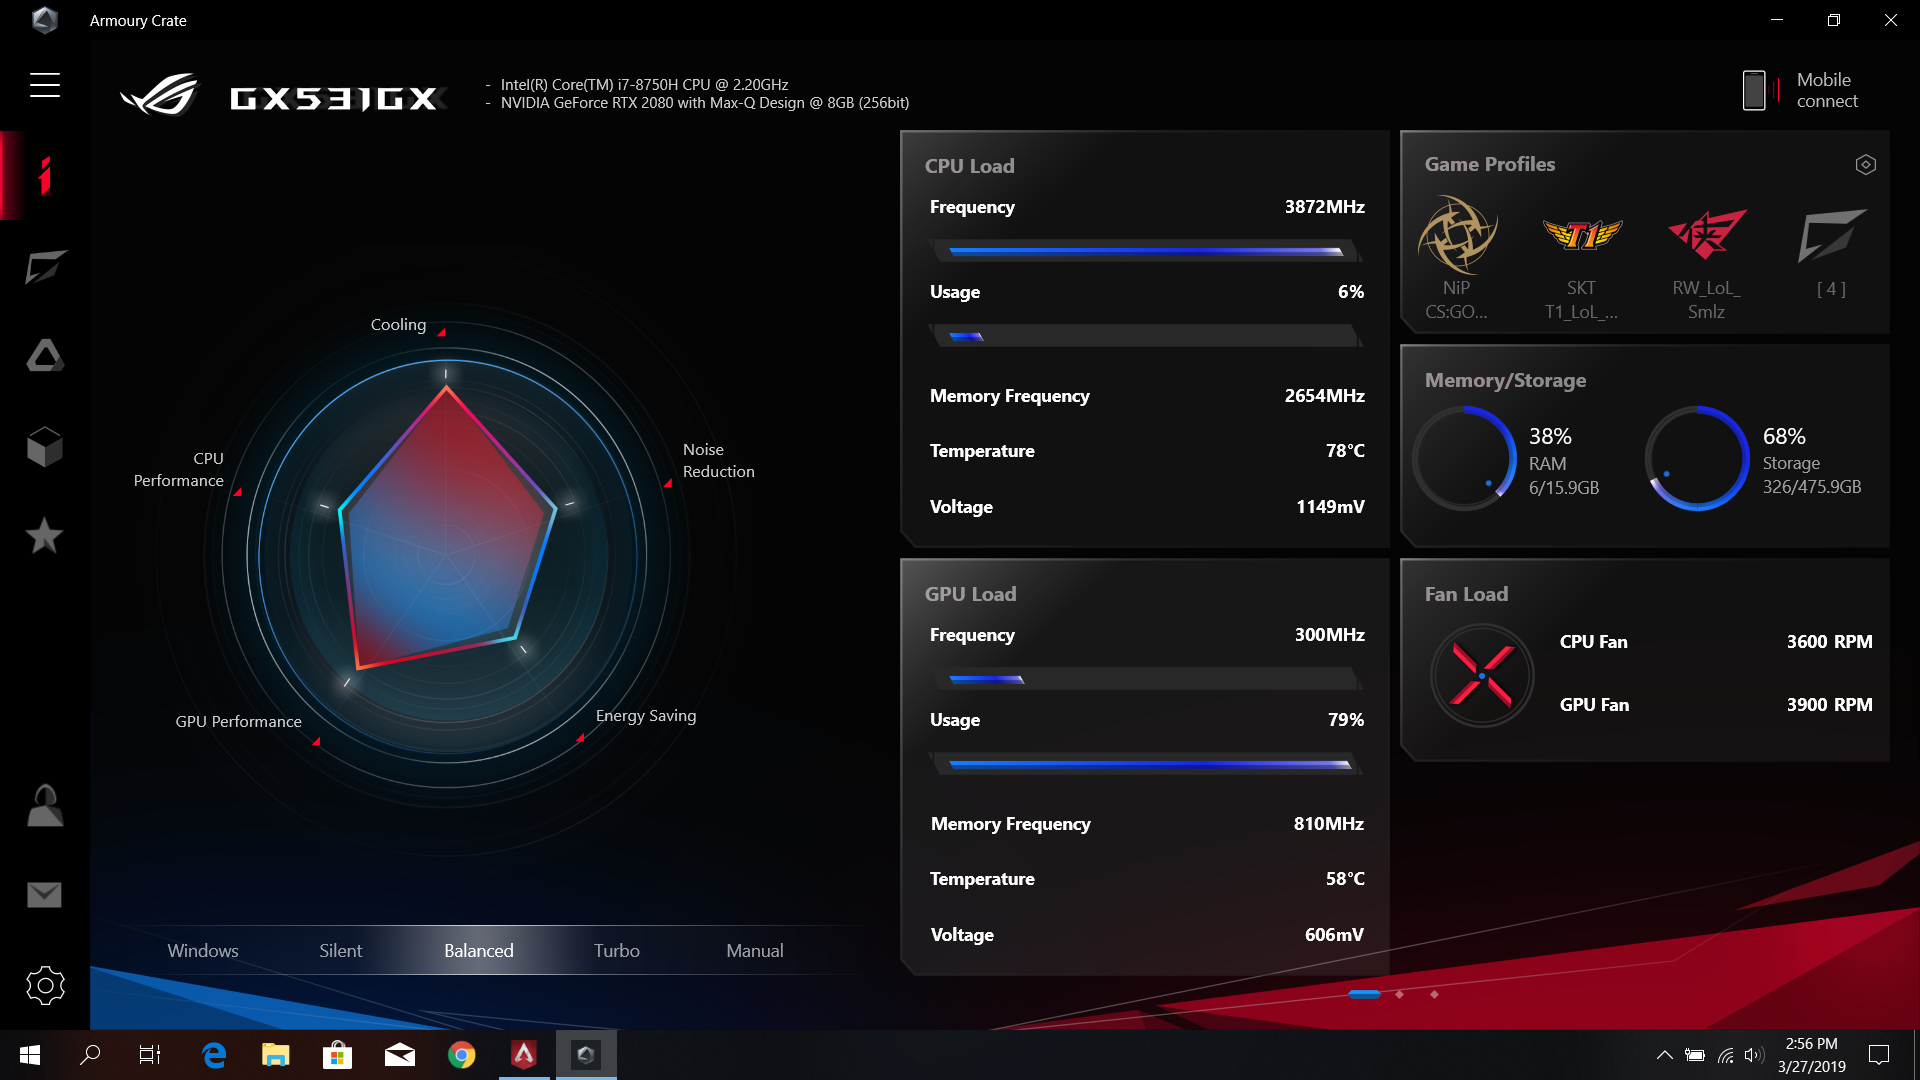Open the user profile icon in sidebar
The height and width of the screenshot is (1080, 1920).
(45, 805)
